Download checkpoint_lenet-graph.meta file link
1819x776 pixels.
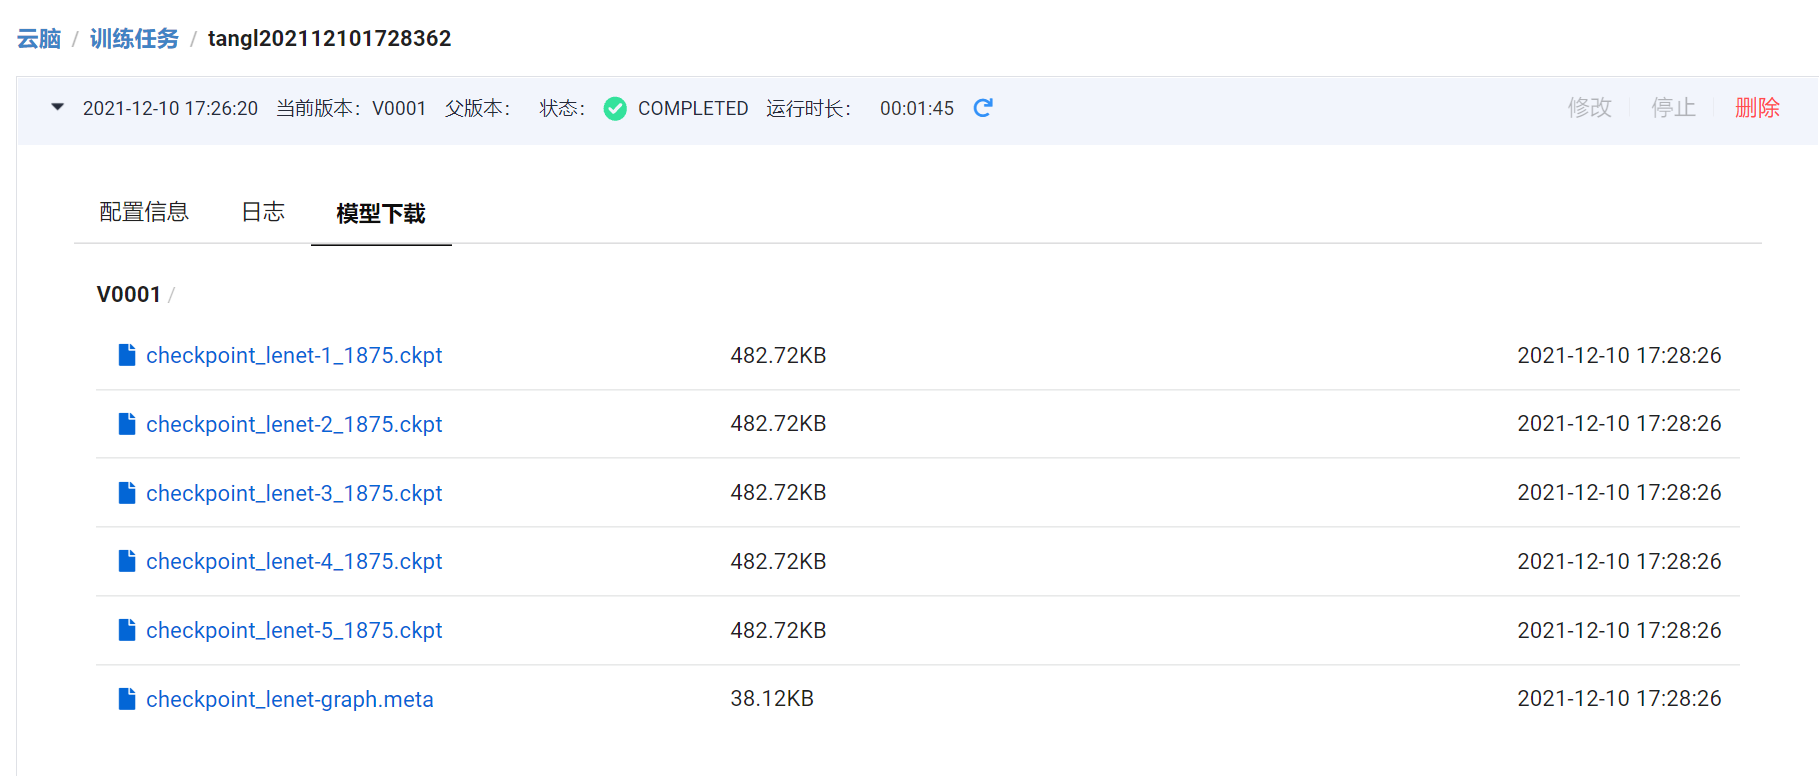(290, 699)
